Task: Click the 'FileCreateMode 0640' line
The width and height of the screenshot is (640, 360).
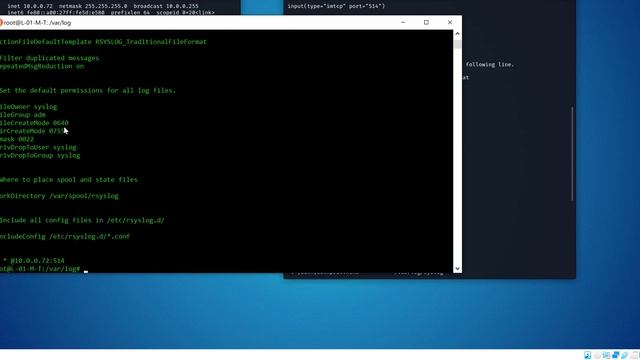Action: 34,123
